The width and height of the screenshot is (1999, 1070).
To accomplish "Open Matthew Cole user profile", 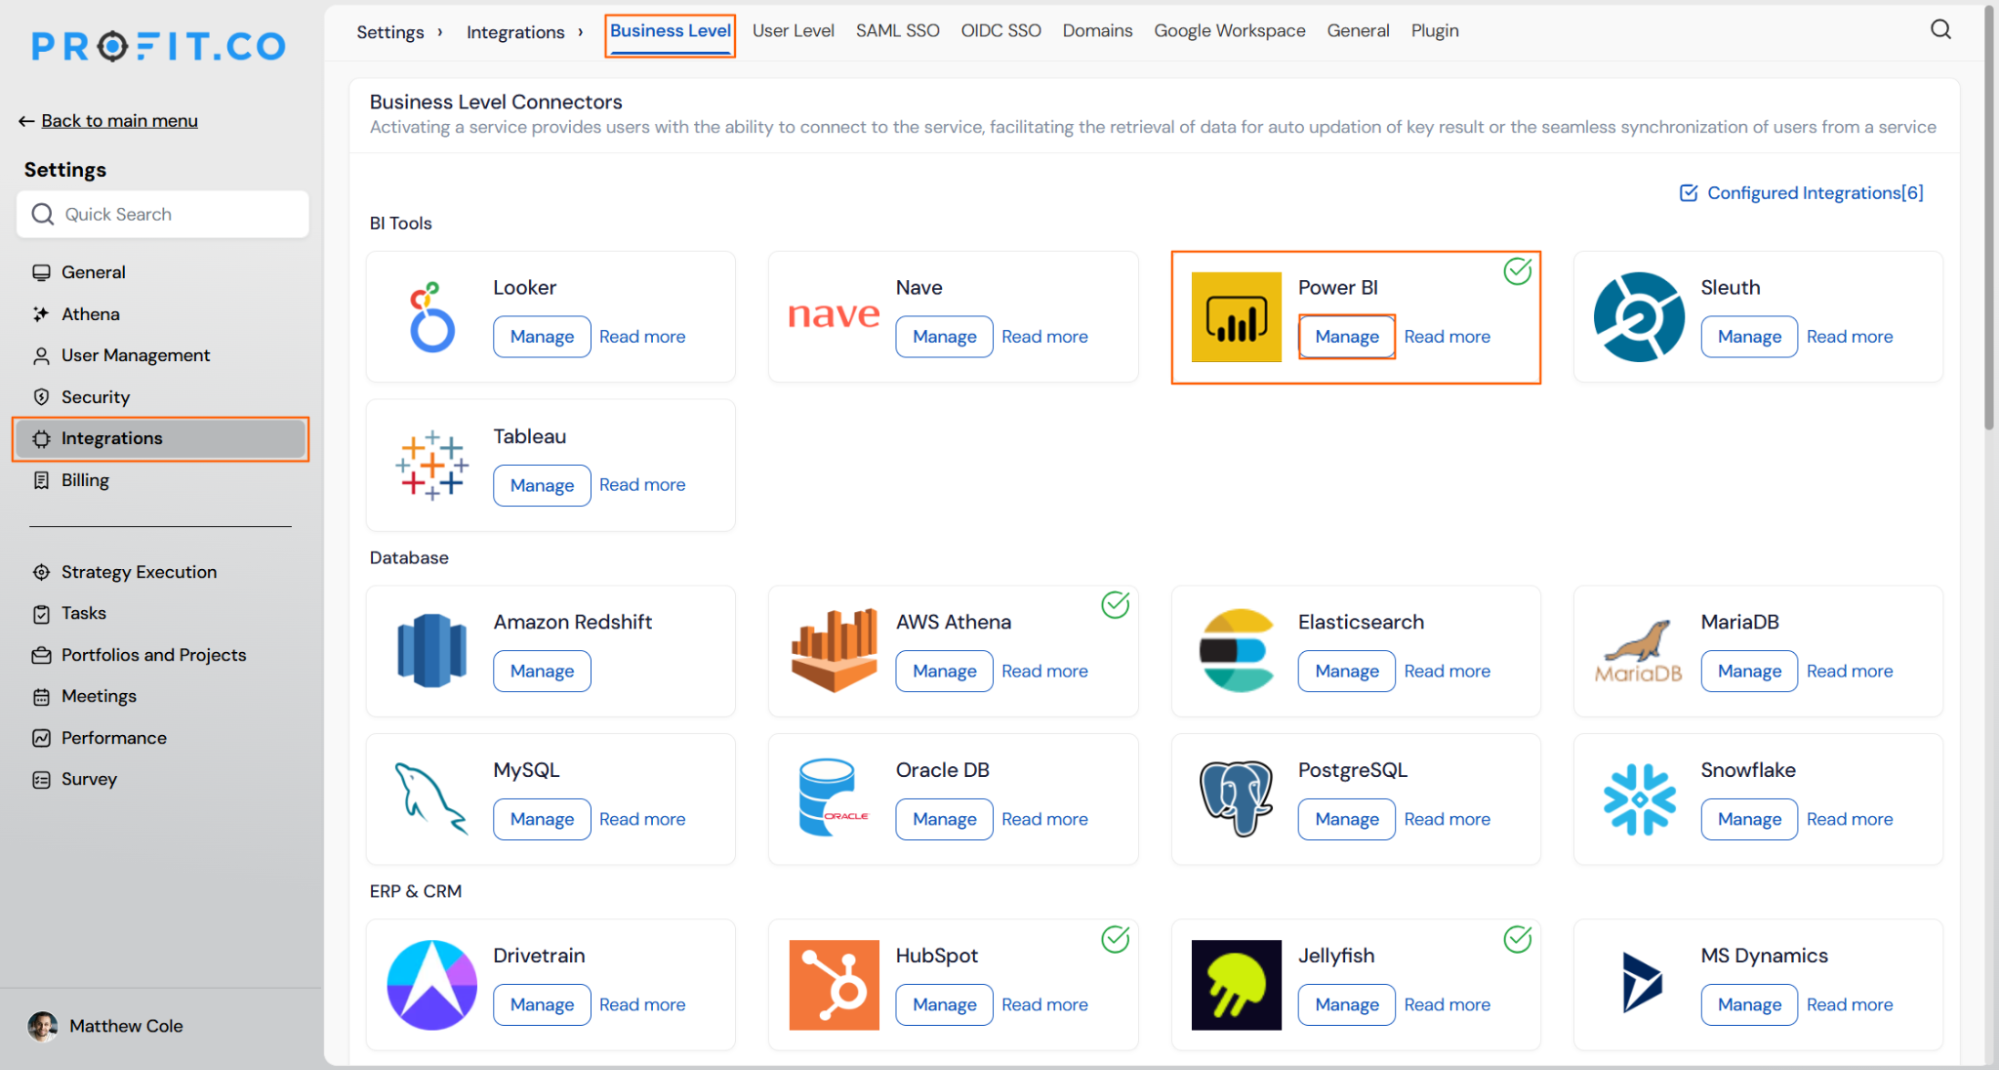I will [x=106, y=1026].
